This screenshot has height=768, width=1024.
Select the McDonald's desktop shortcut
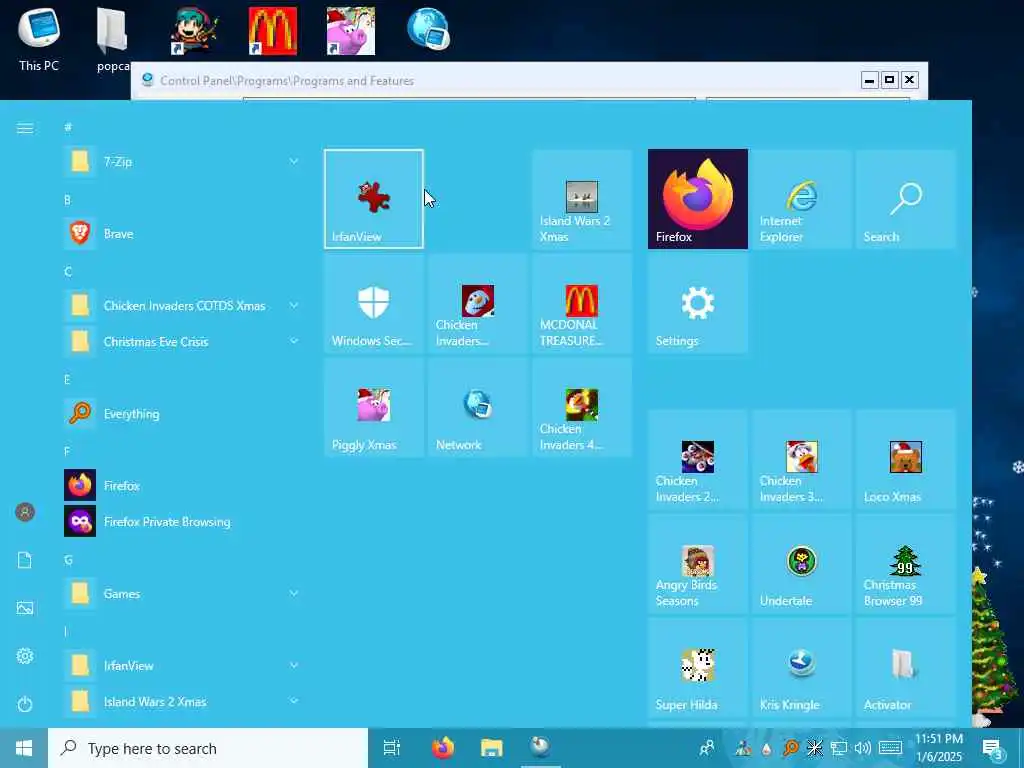tap(273, 31)
